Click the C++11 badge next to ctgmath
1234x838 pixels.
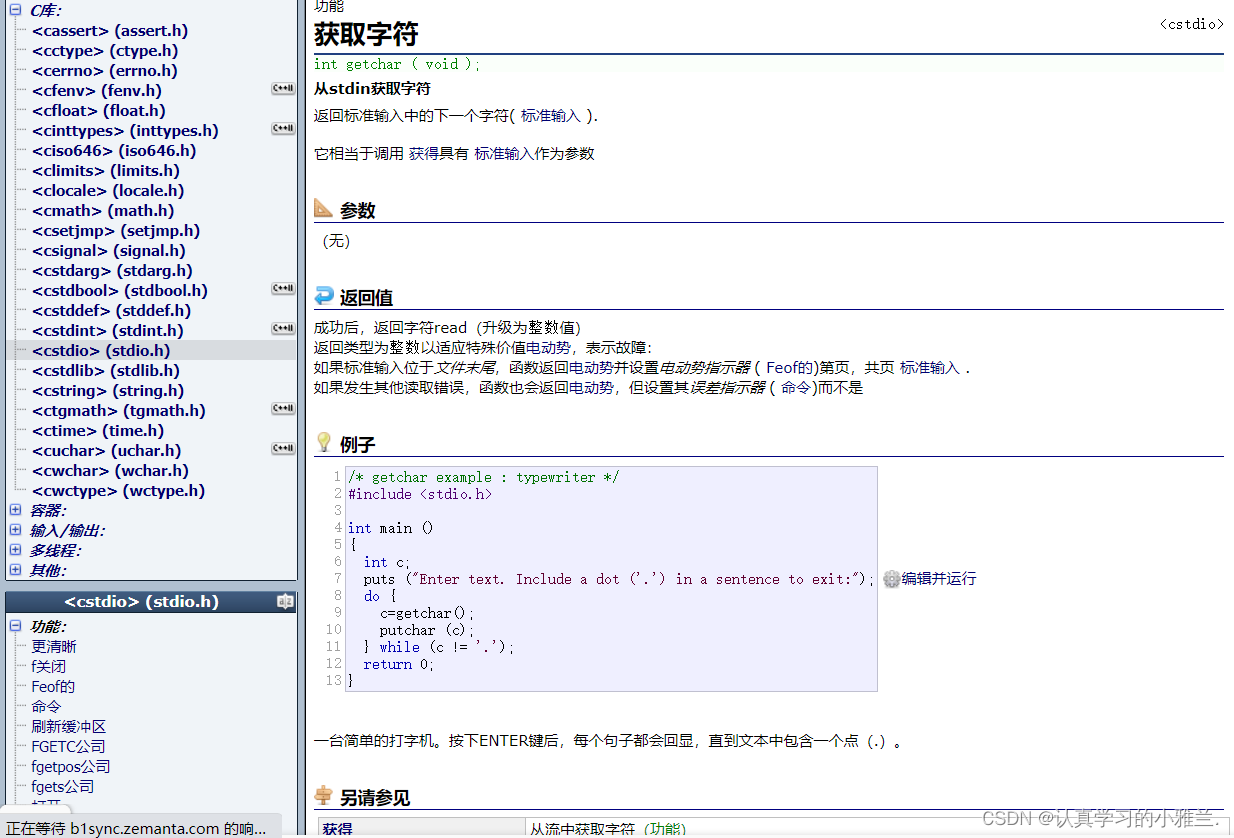coord(283,409)
